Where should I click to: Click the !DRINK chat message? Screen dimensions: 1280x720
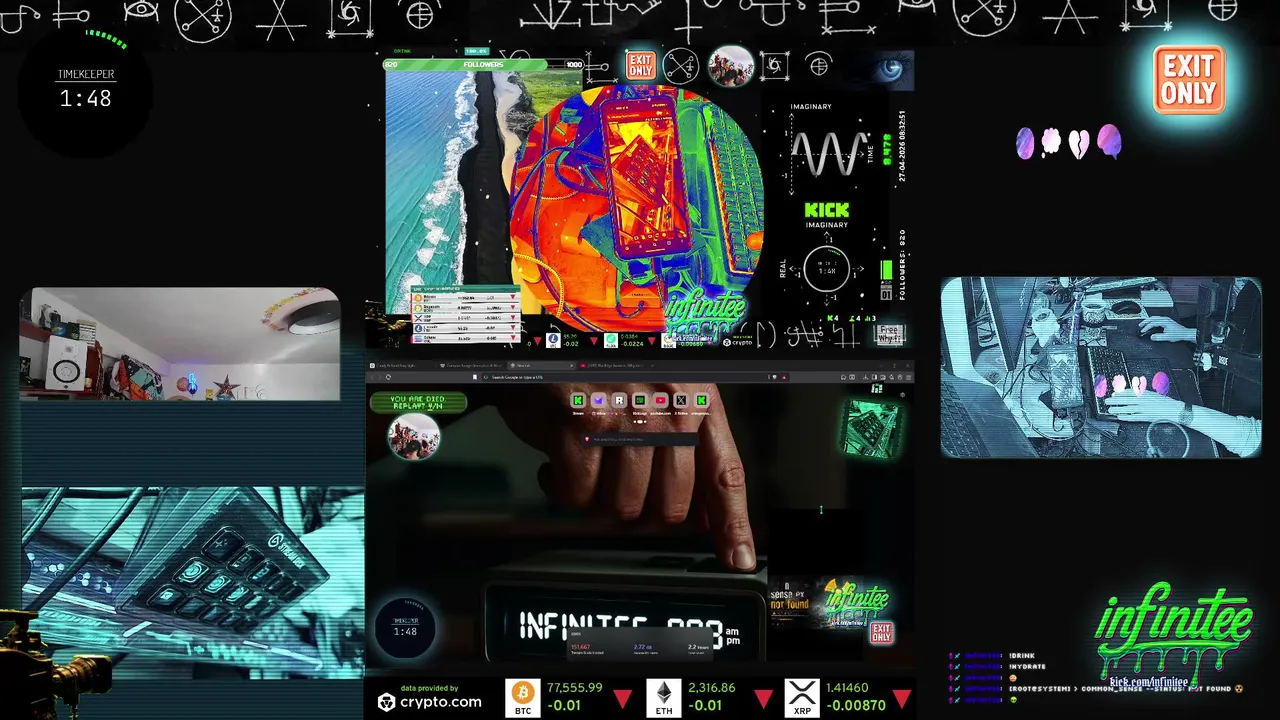pyautogui.click(x=1023, y=656)
